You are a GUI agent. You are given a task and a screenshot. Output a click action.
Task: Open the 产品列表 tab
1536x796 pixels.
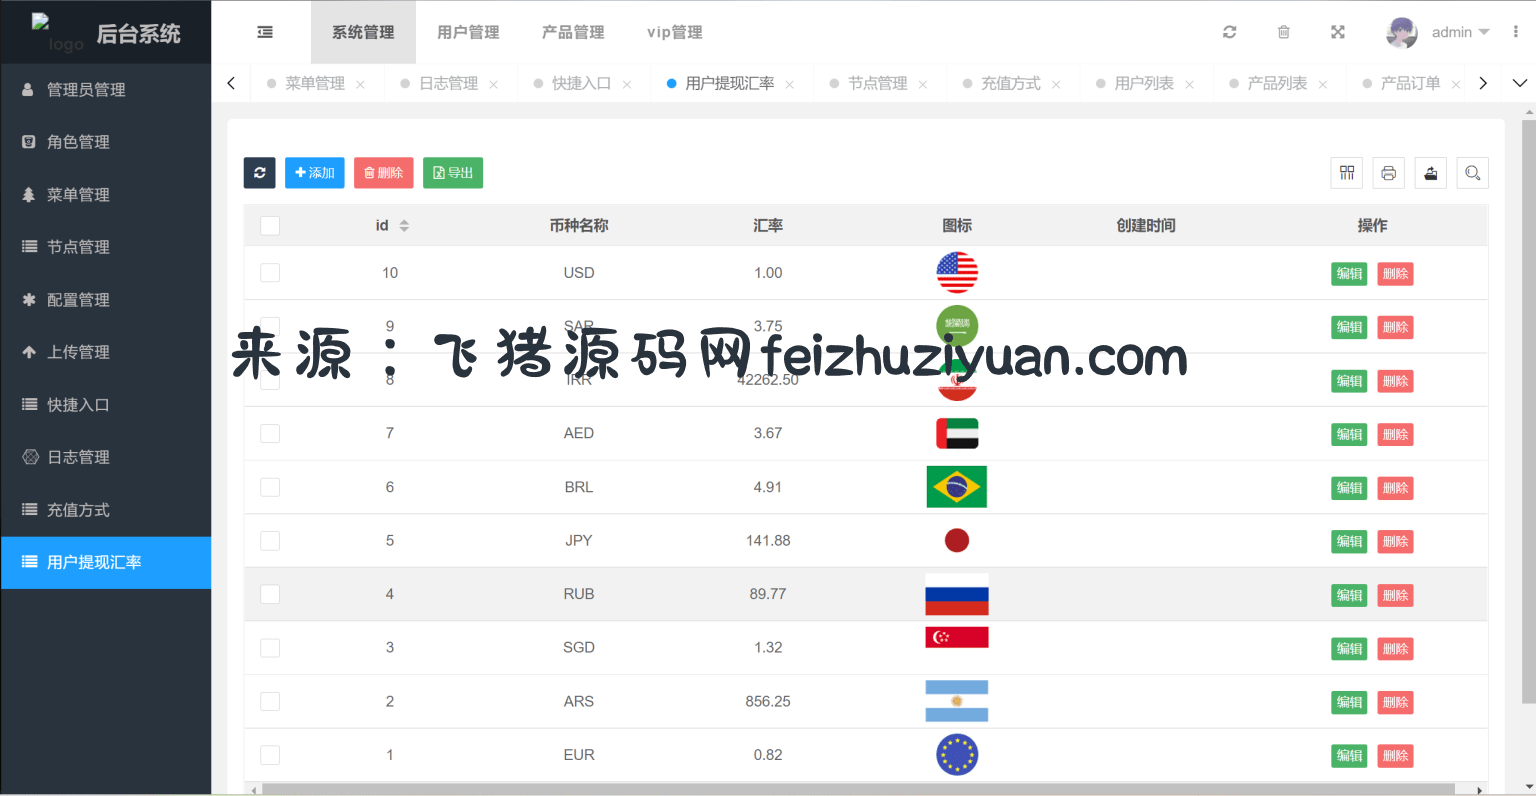tap(1277, 83)
